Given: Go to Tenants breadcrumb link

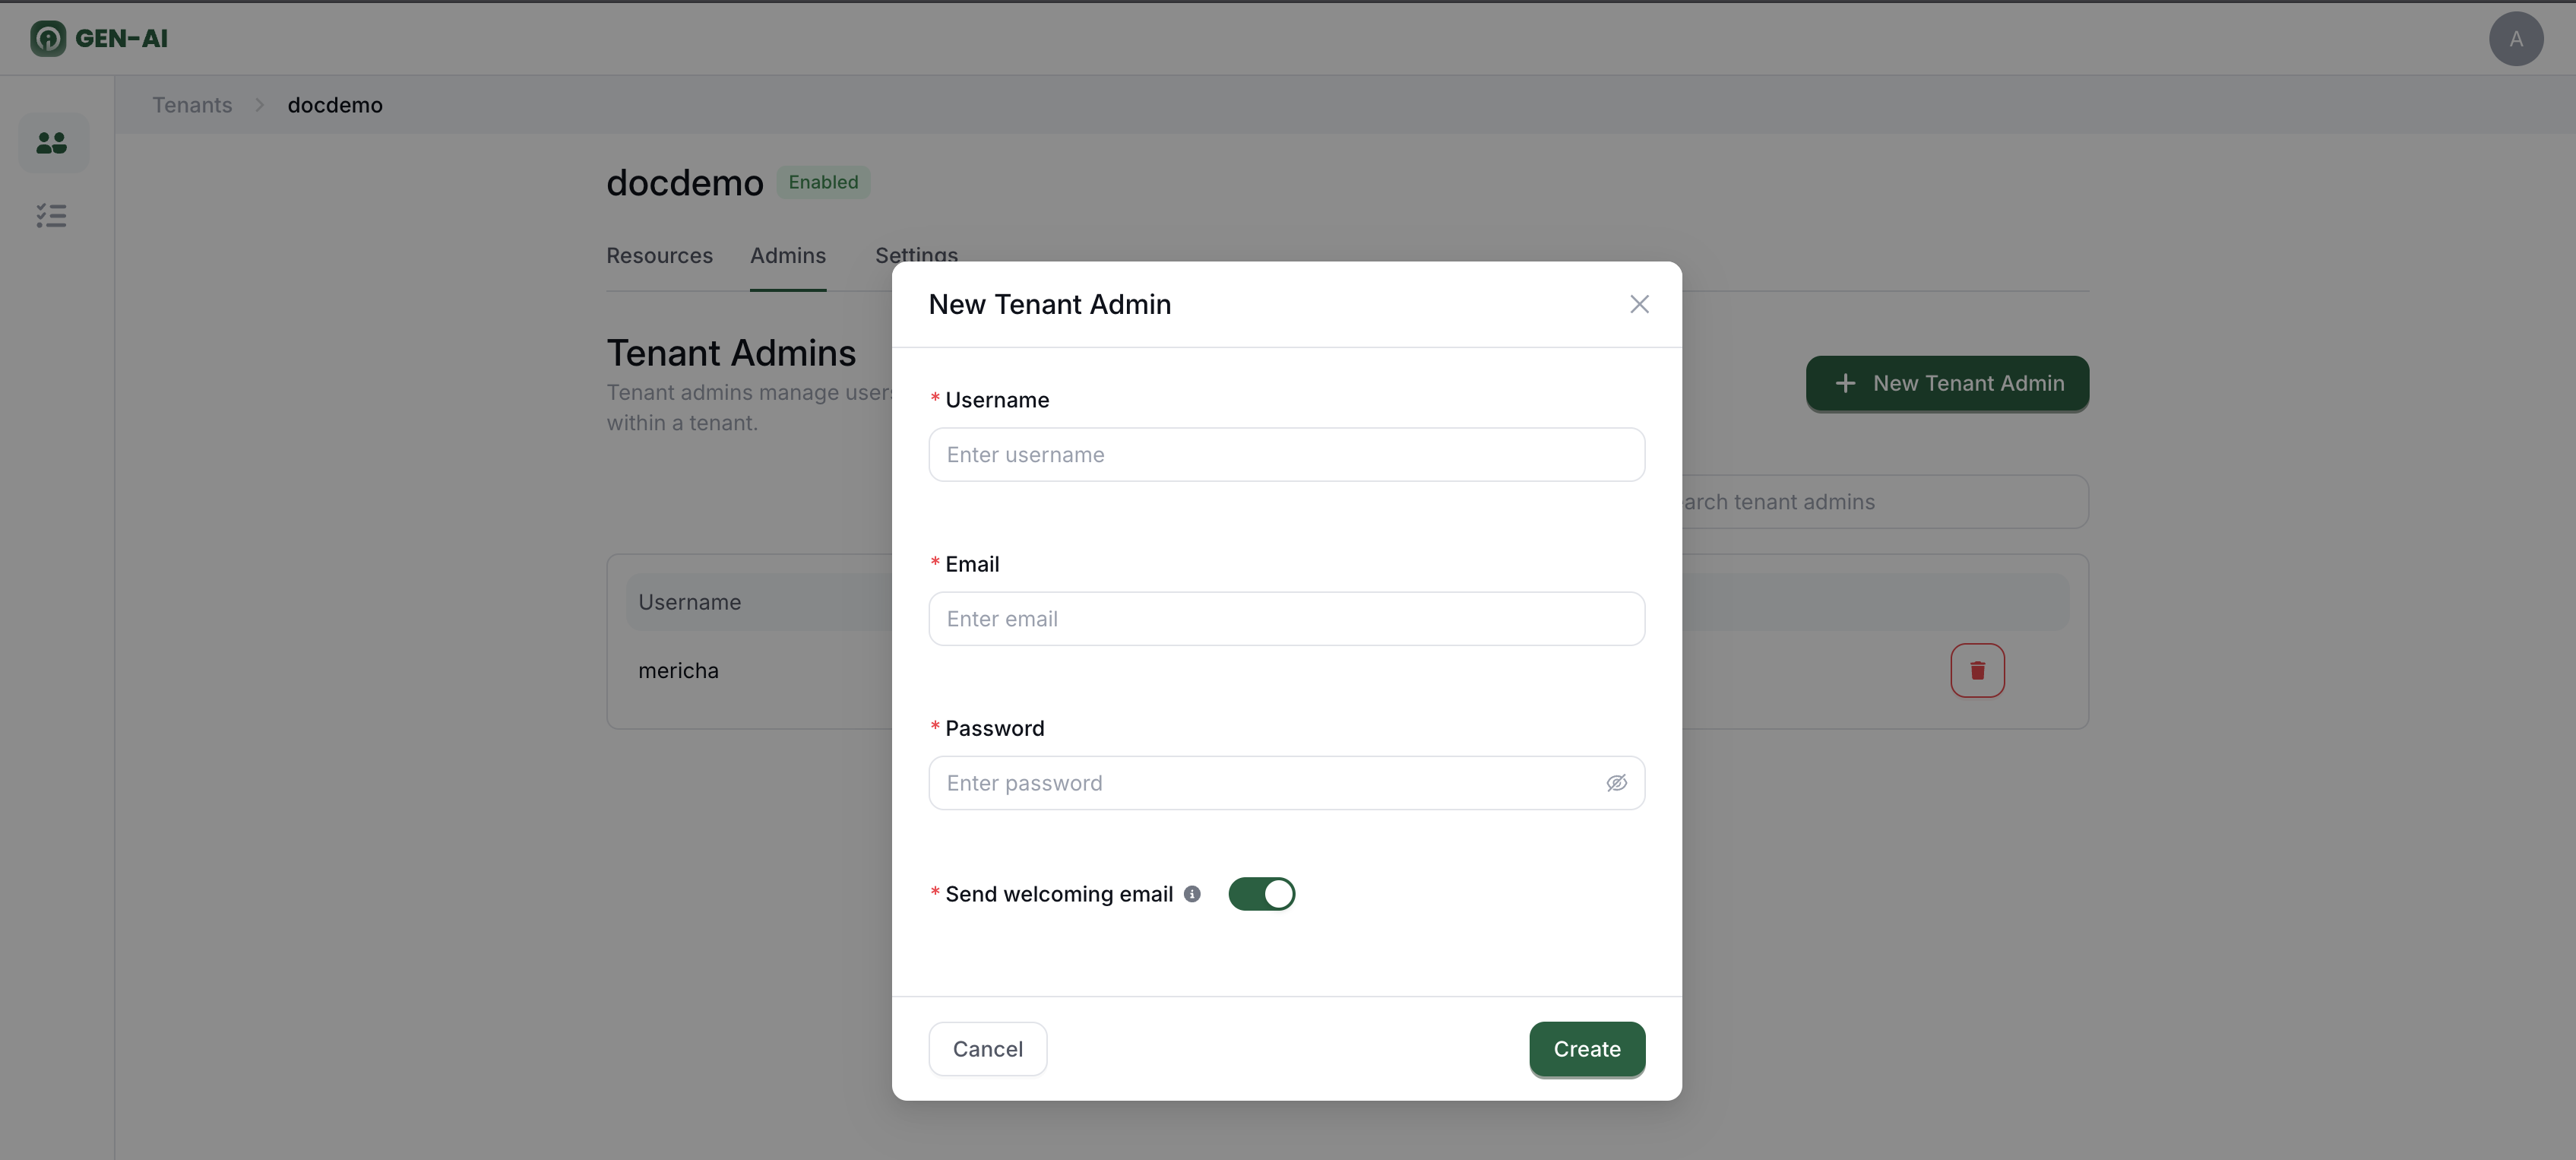Looking at the screenshot, I should coord(192,105).
